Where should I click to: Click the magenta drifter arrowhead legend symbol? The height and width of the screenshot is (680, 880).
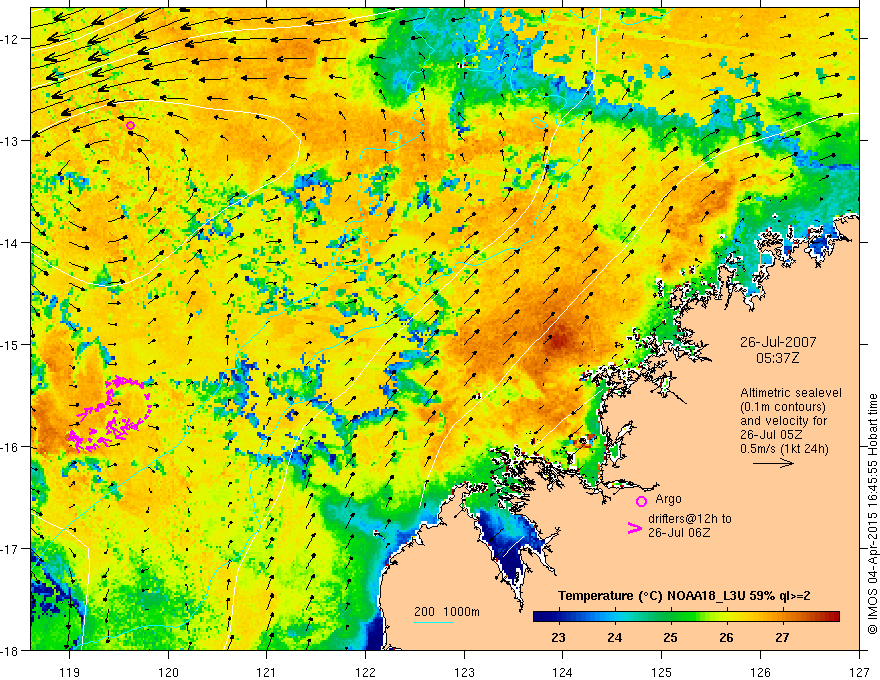point(634,528)
